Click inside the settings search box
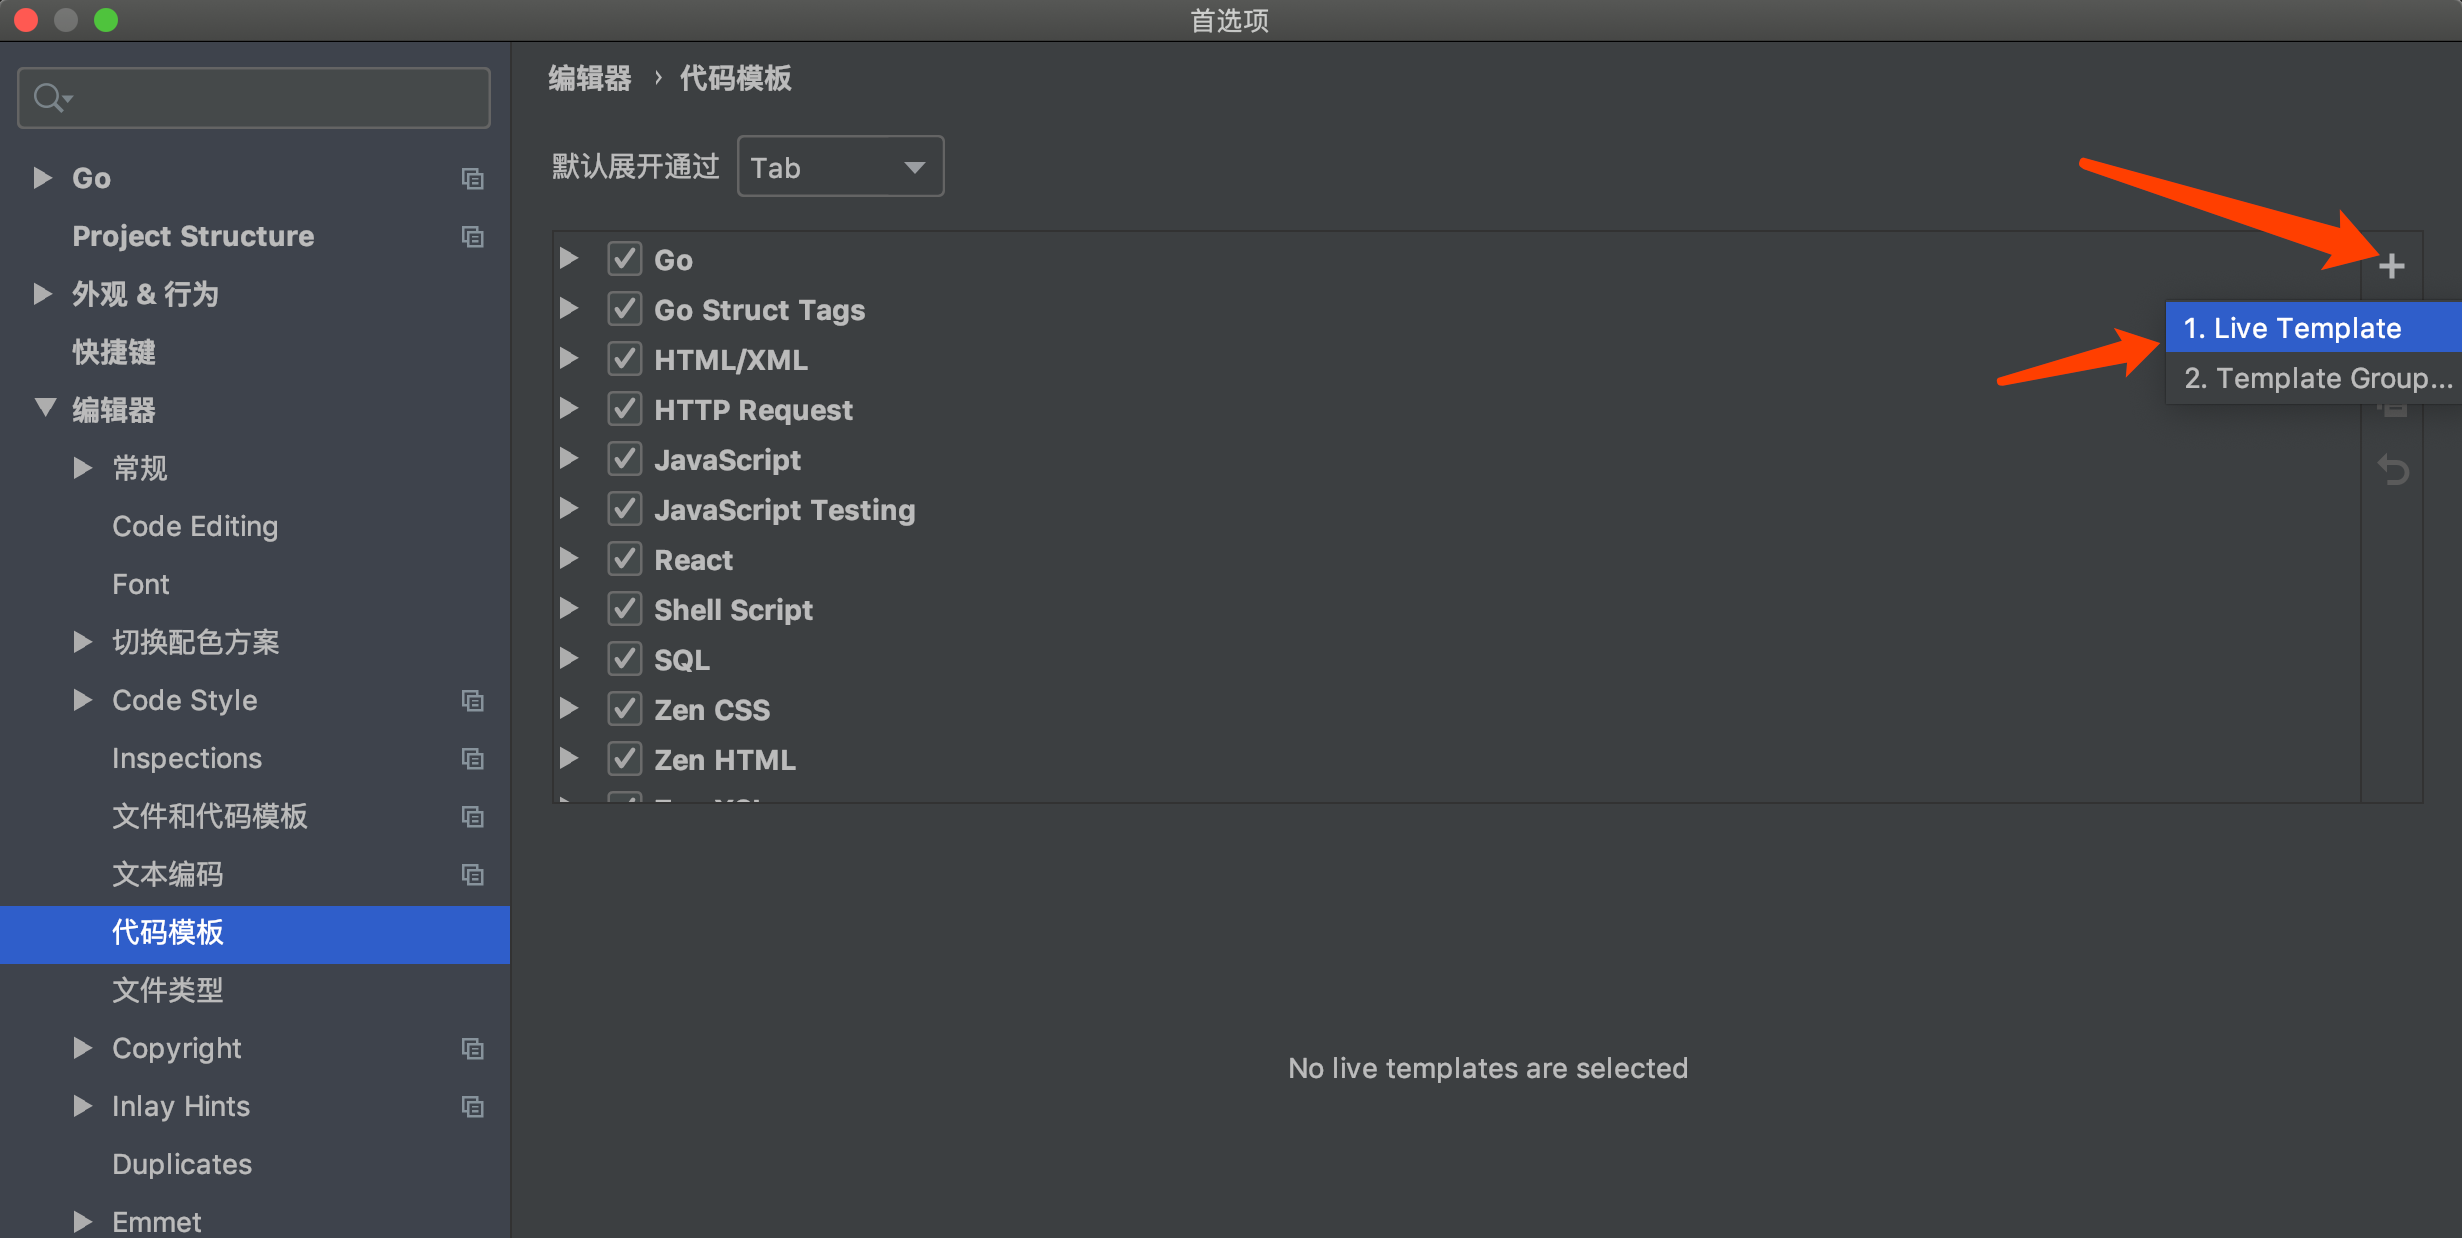This screenshot has width=2462, height=1238. [x=250, y=97]
